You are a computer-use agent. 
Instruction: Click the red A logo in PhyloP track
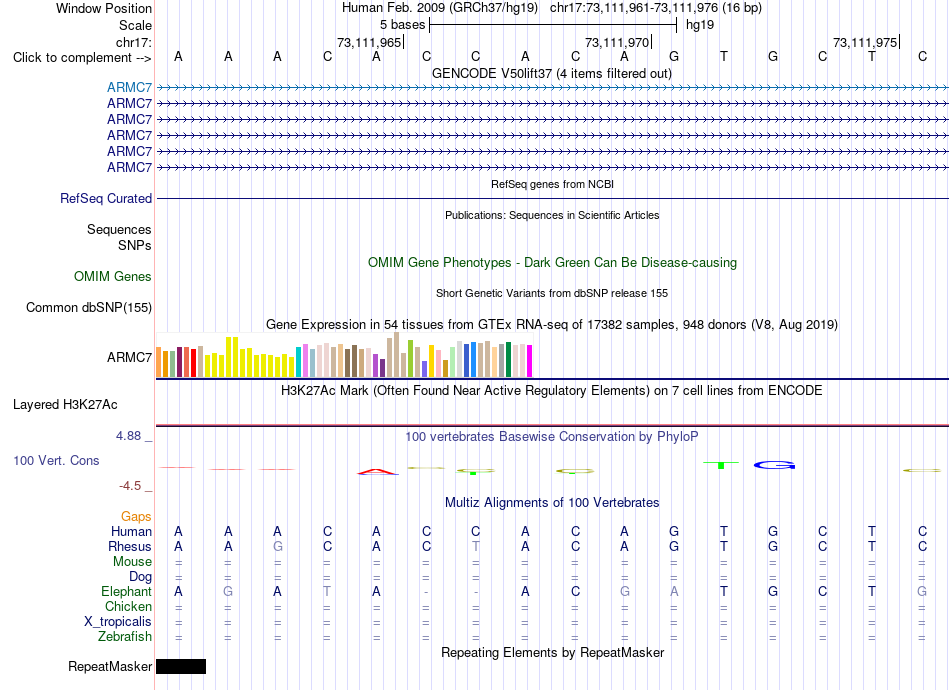(377, 472)
